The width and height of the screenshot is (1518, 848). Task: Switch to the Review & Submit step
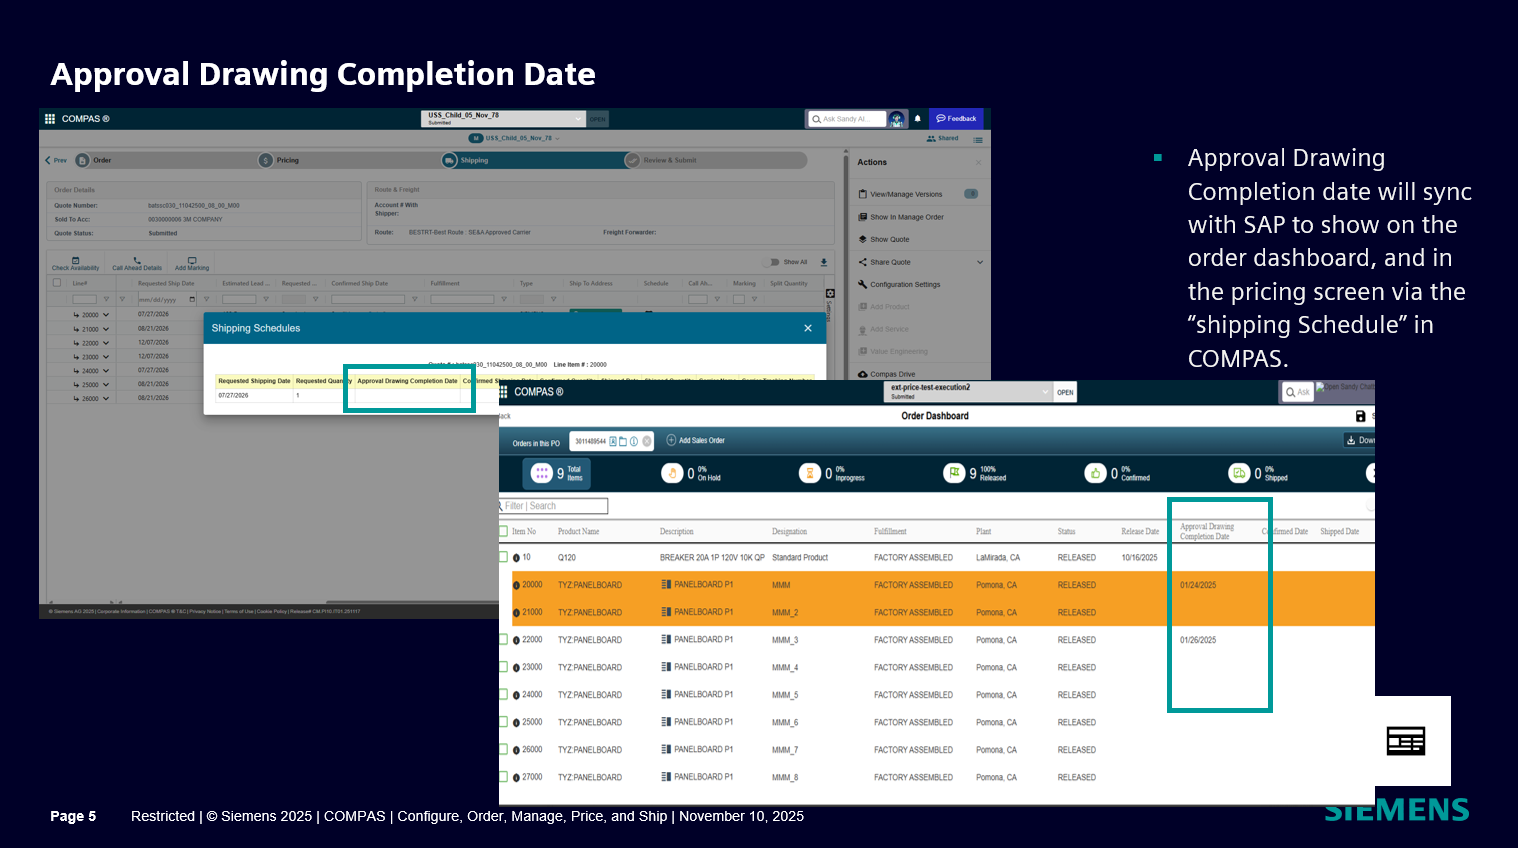(669, 160)
